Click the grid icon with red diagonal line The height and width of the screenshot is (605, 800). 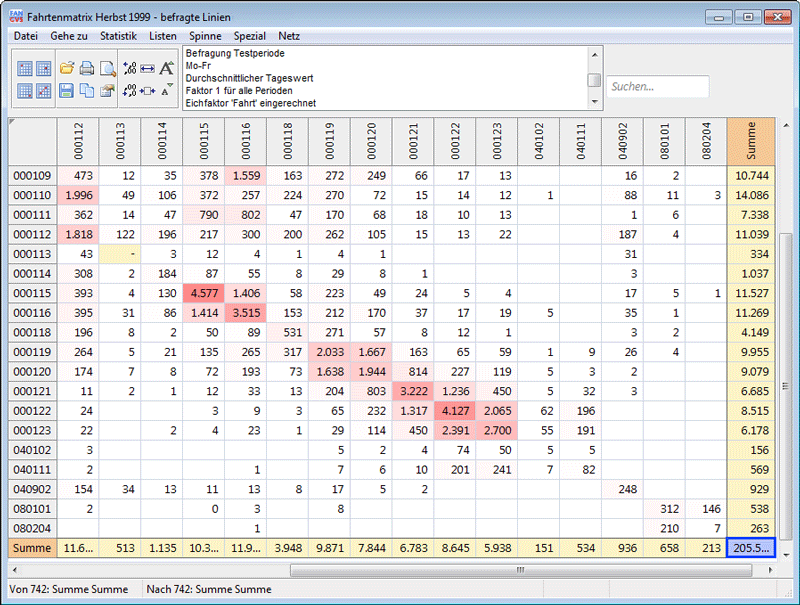pyautogui.click(x=44, y=91)
